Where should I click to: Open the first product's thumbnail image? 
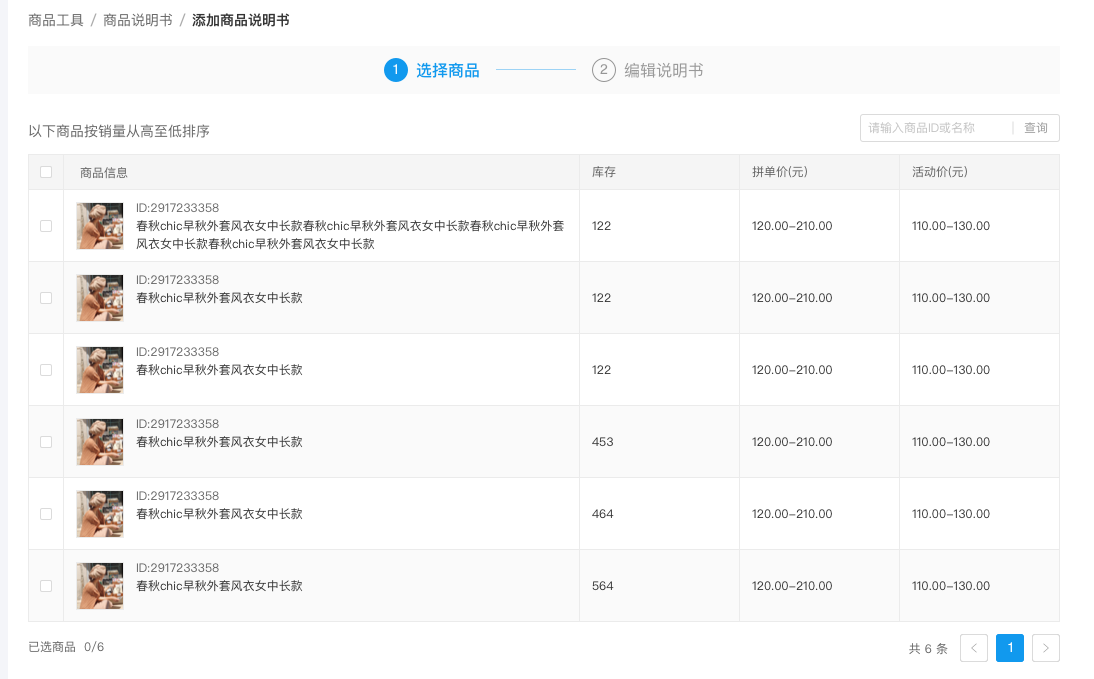pos(100,226)
